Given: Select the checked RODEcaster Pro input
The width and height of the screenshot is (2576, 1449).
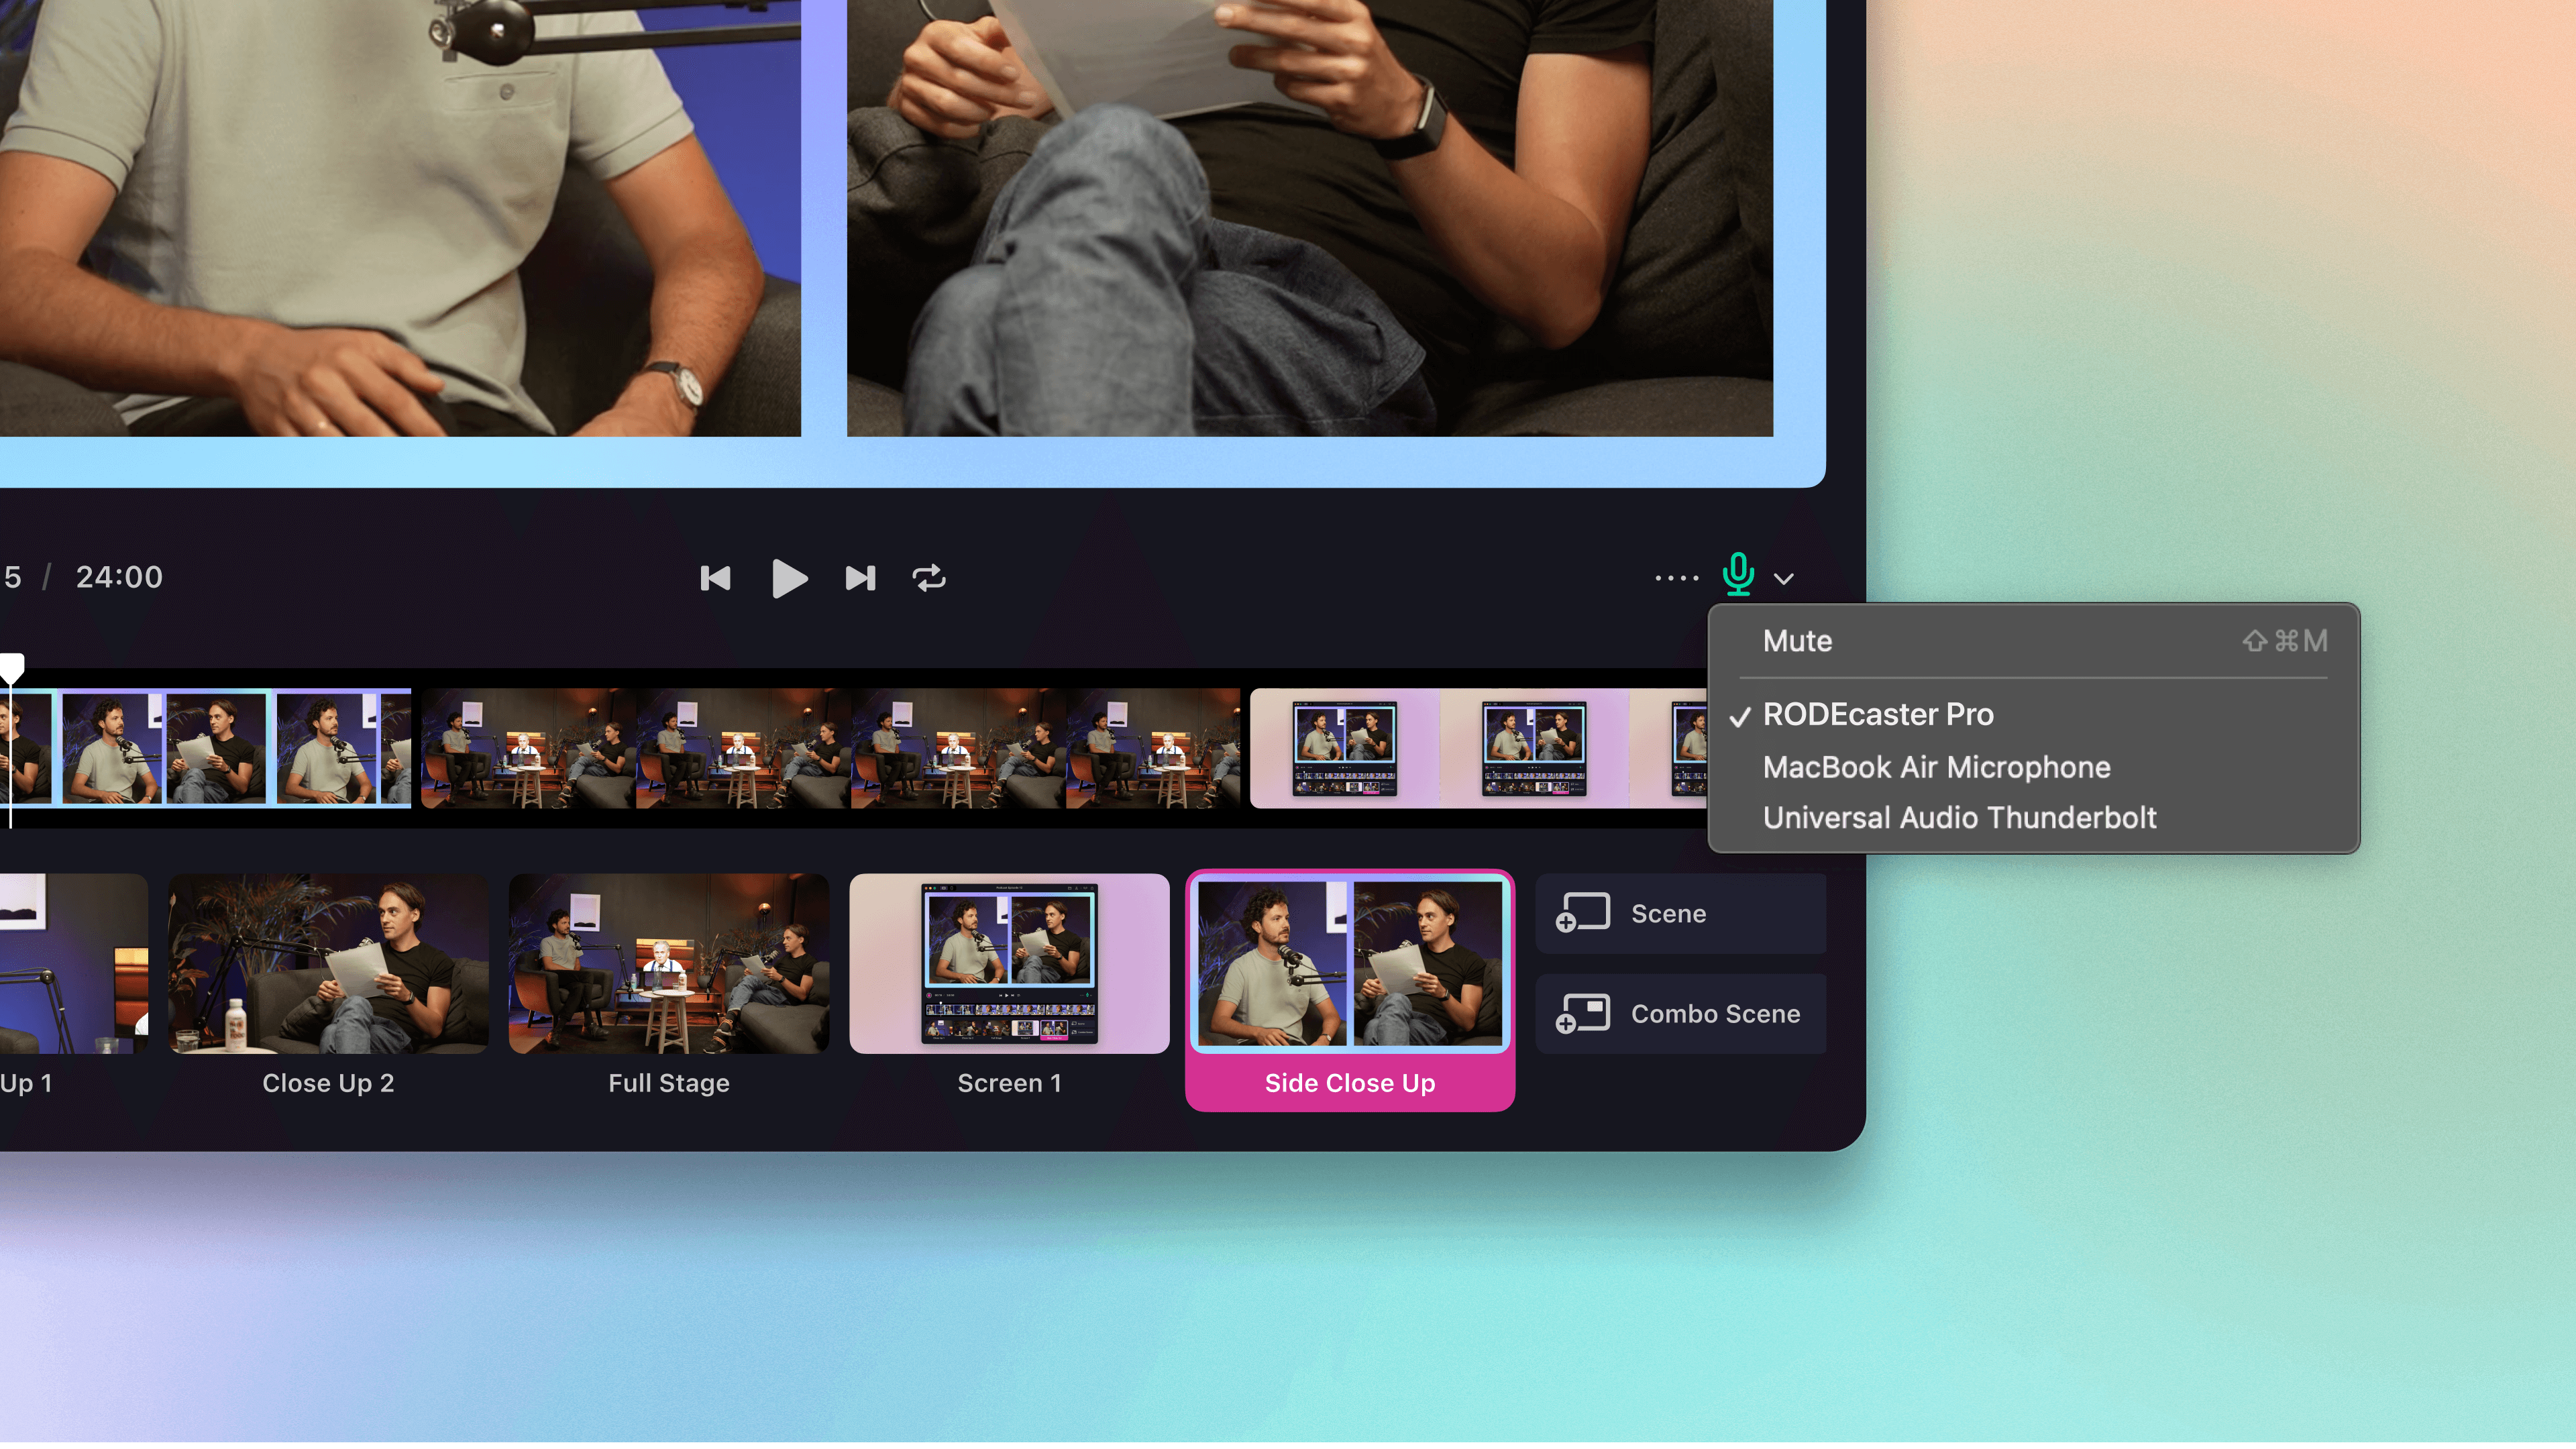Looking at the screenshot, I should 1877,715.
